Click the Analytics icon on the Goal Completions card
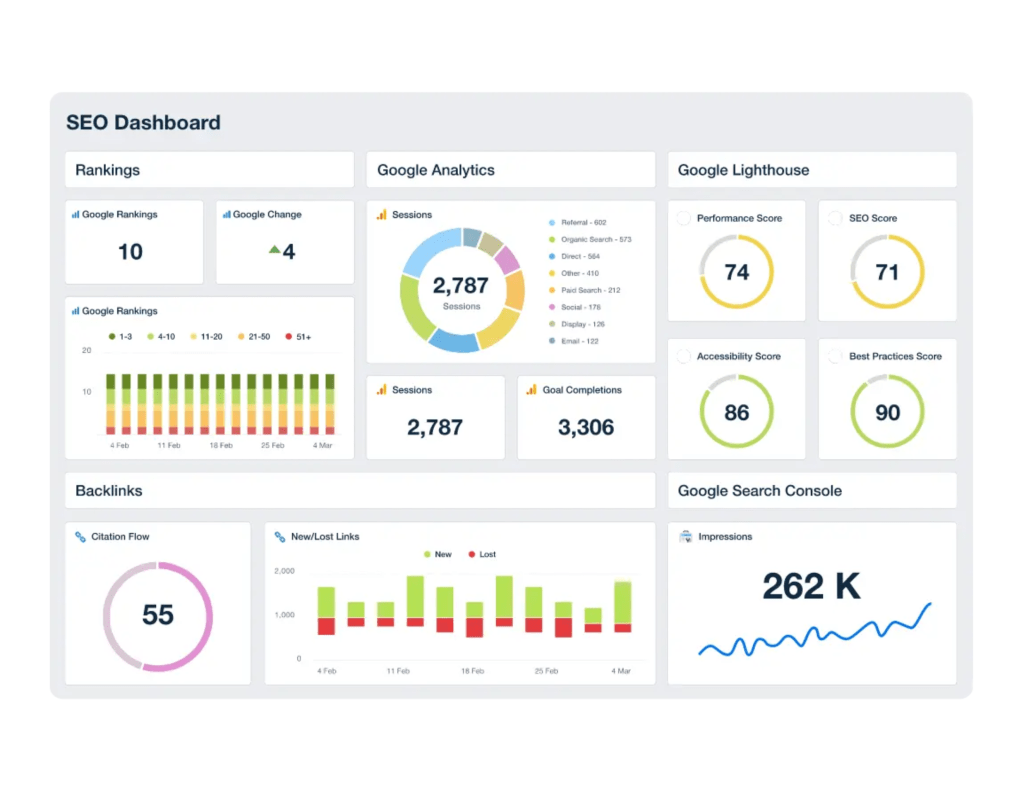 click(x=532, y=390)
